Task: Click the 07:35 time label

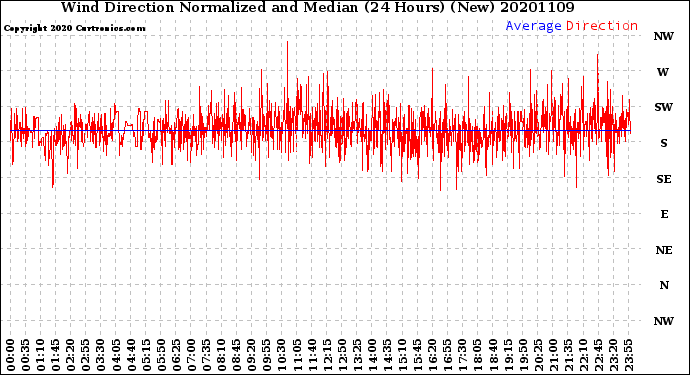Action: [206, 355]
